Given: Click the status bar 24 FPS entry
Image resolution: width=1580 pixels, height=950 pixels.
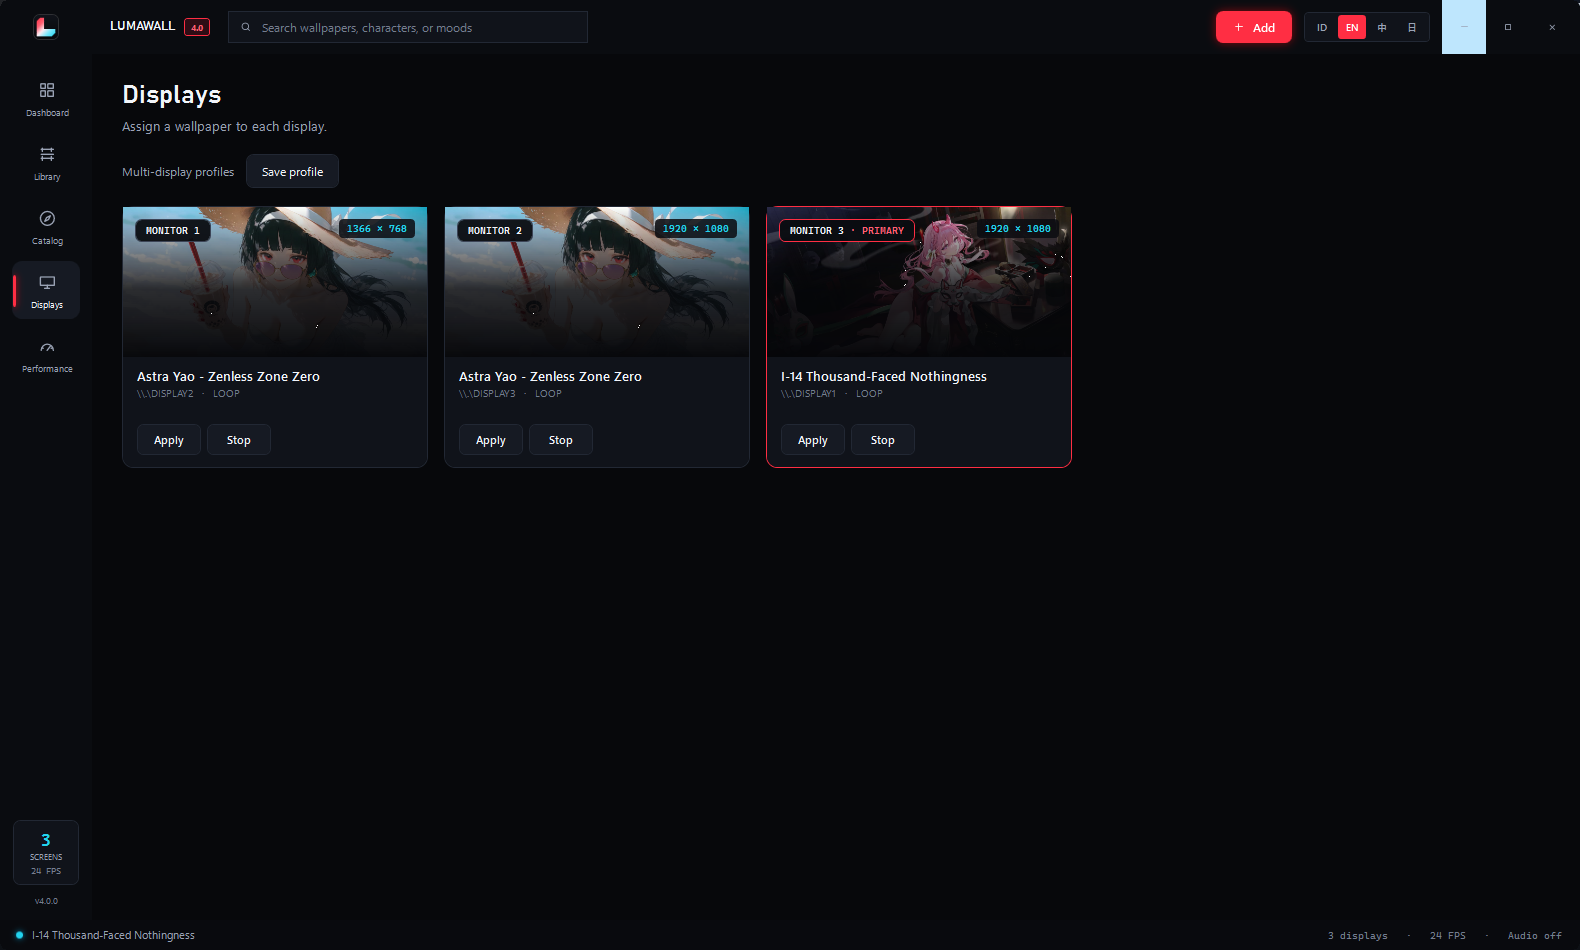Looking at the screenshot, I should pos(1448,936).
